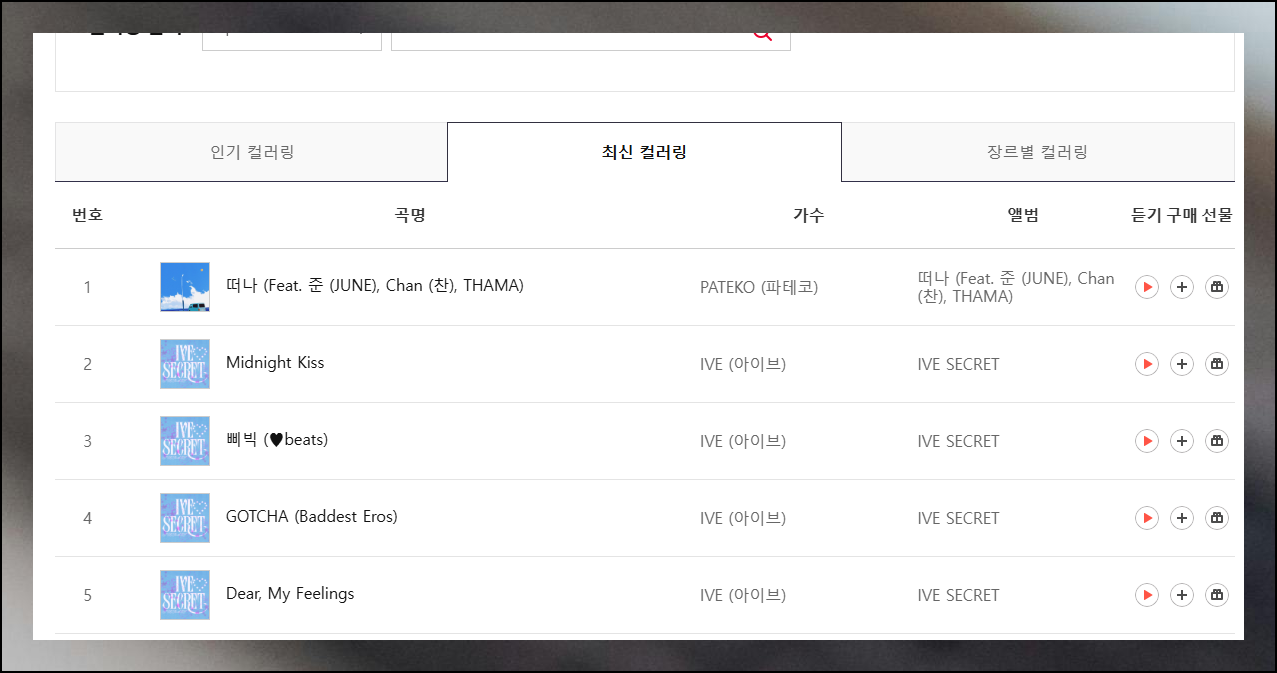Screen dimensions: 1277x673
Task: Gift the 떠나 track using gift icon
Action: click(1217, 287)
